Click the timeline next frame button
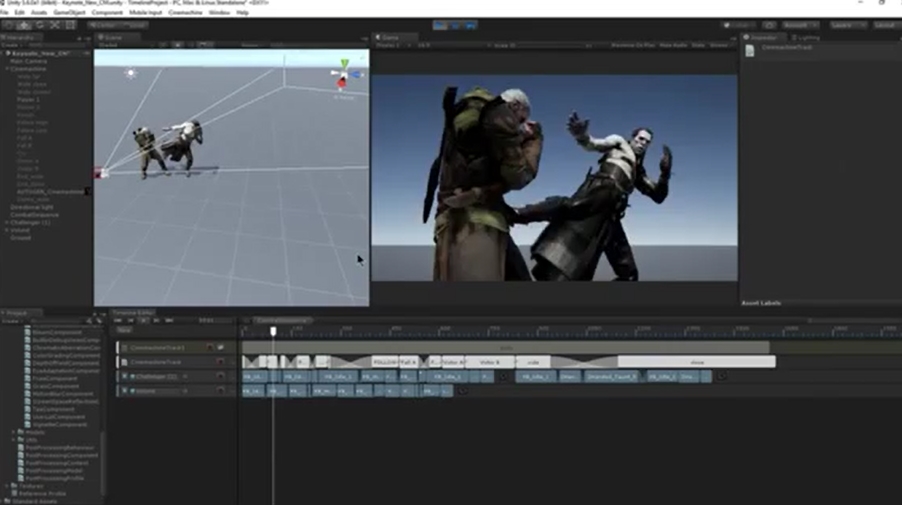902x505 pixels. tap(156, 320)
